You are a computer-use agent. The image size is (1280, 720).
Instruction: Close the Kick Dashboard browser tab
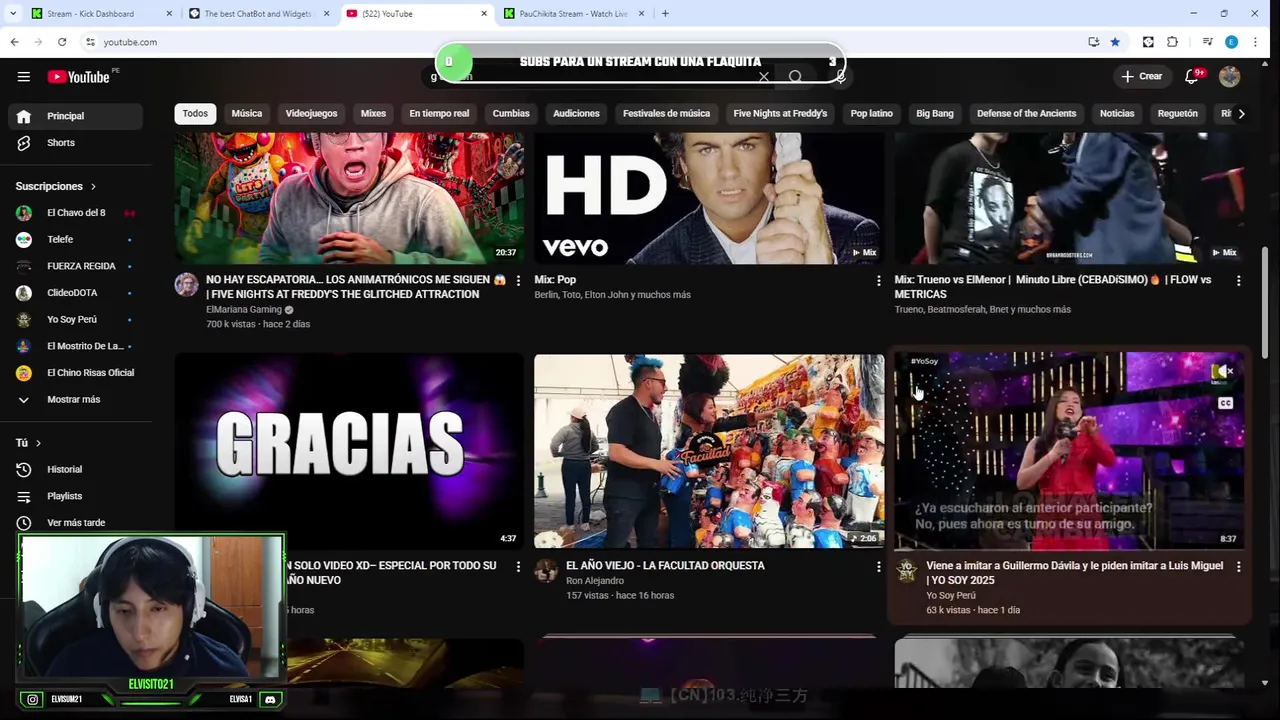[168, 14]
